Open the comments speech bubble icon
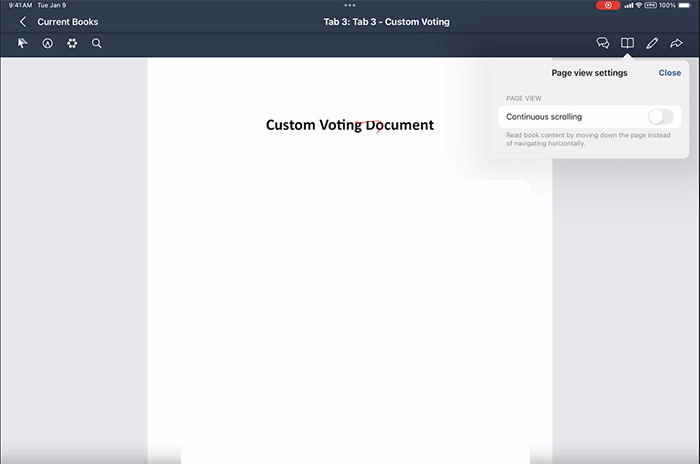This screenshot has width=700, height=464. (x=603, y=44)
